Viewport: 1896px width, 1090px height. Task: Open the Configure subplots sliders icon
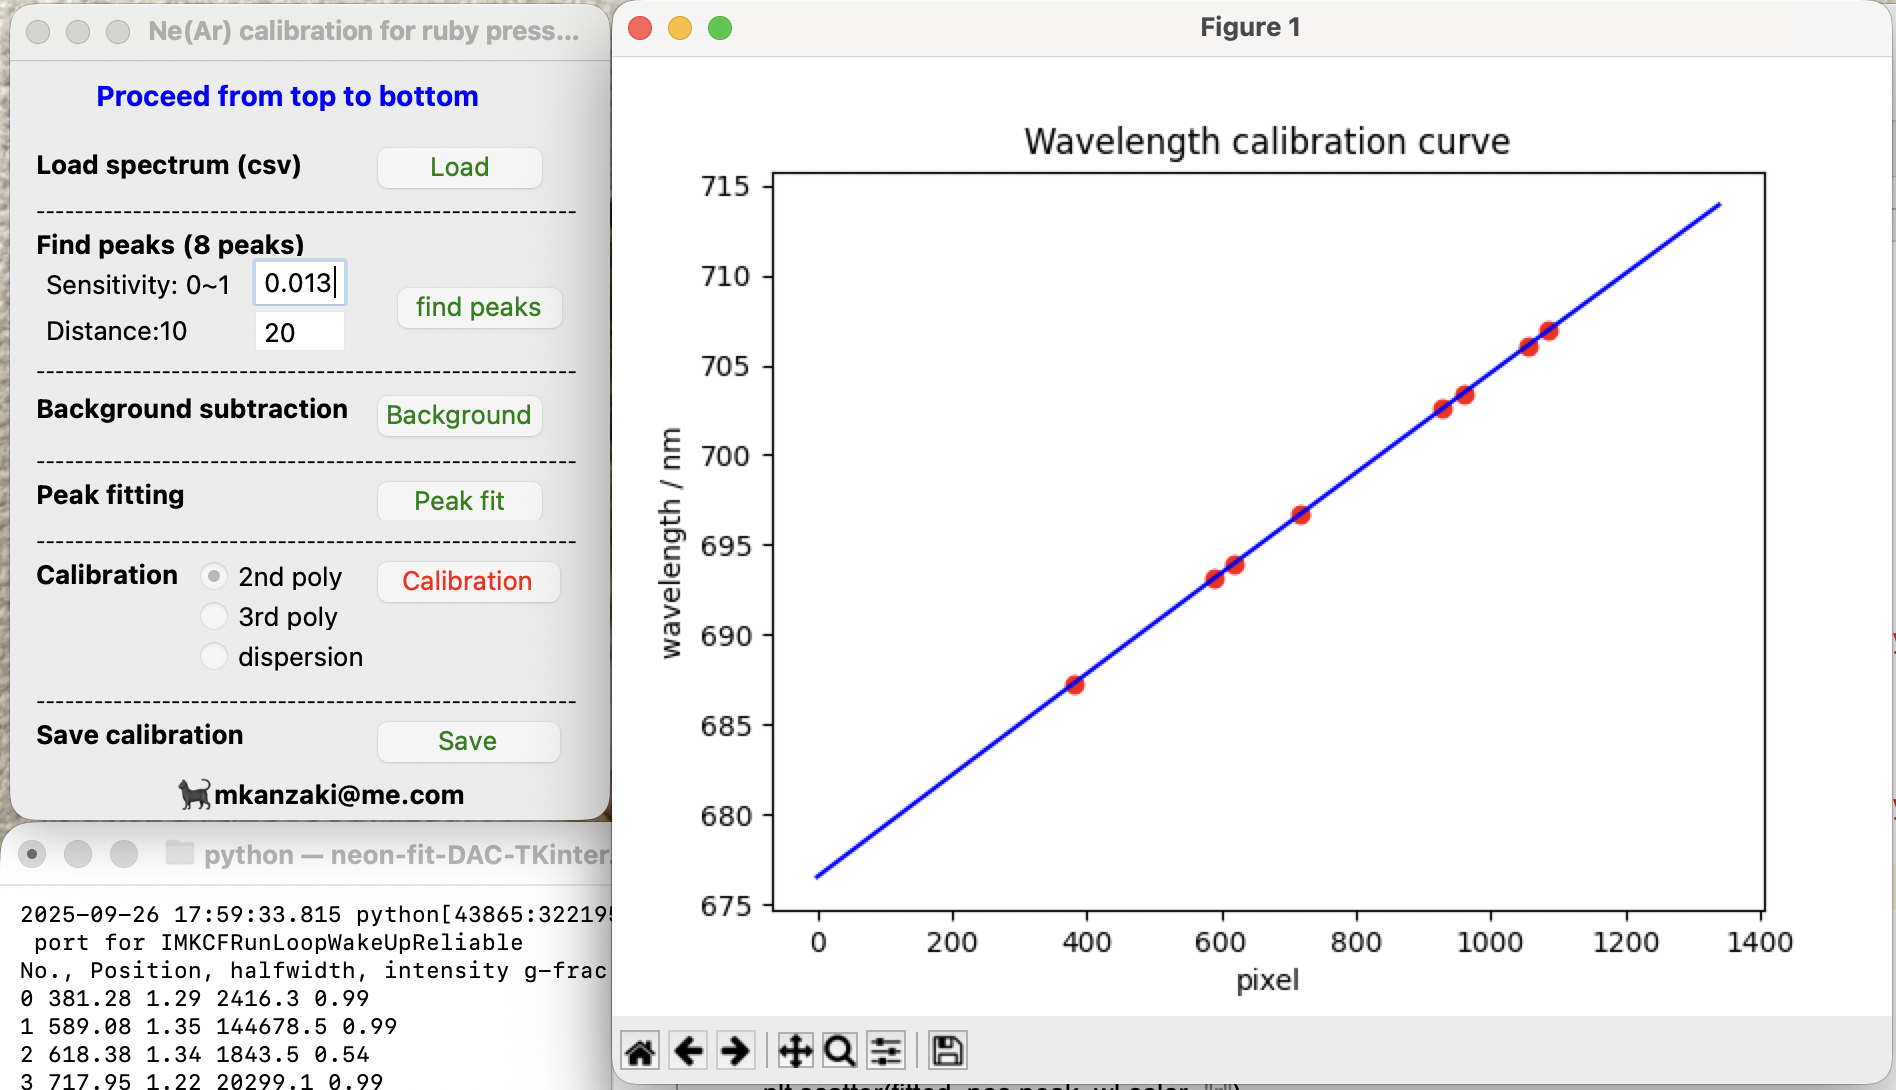tap(886, 1051)
